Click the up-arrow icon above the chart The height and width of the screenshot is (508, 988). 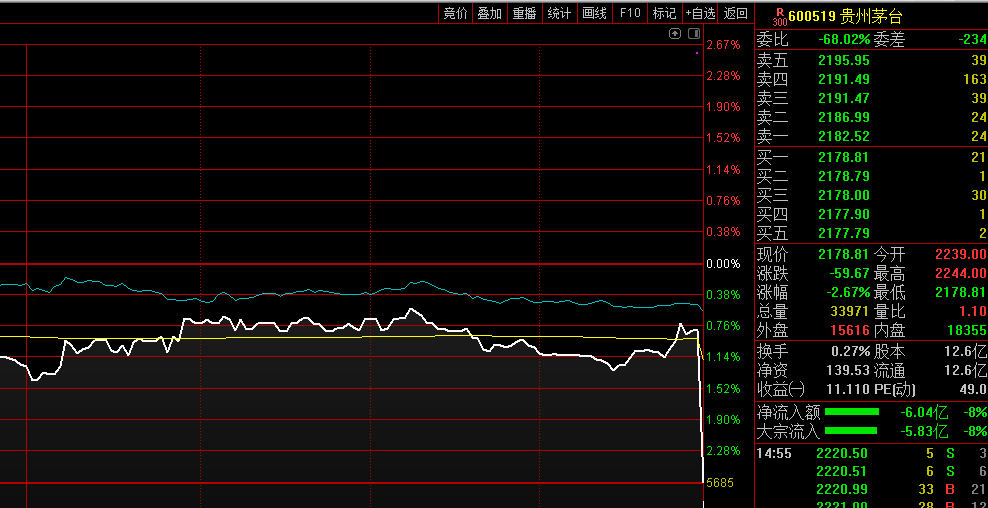(675, 34)
